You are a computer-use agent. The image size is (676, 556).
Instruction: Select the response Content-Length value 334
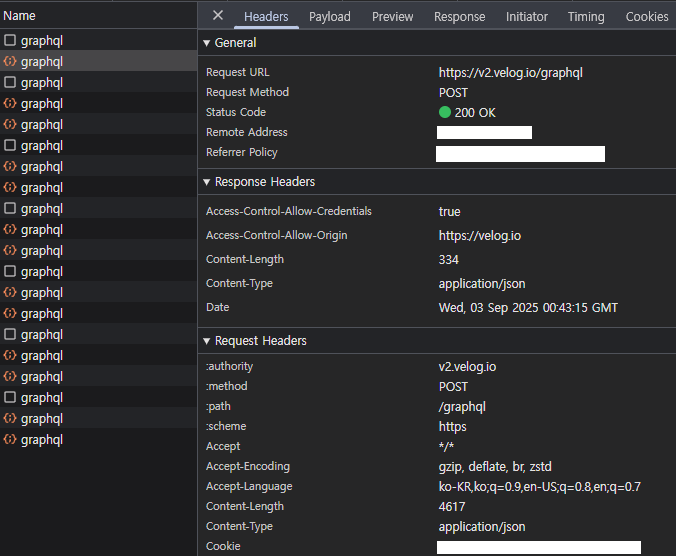(x=448, y=260)
